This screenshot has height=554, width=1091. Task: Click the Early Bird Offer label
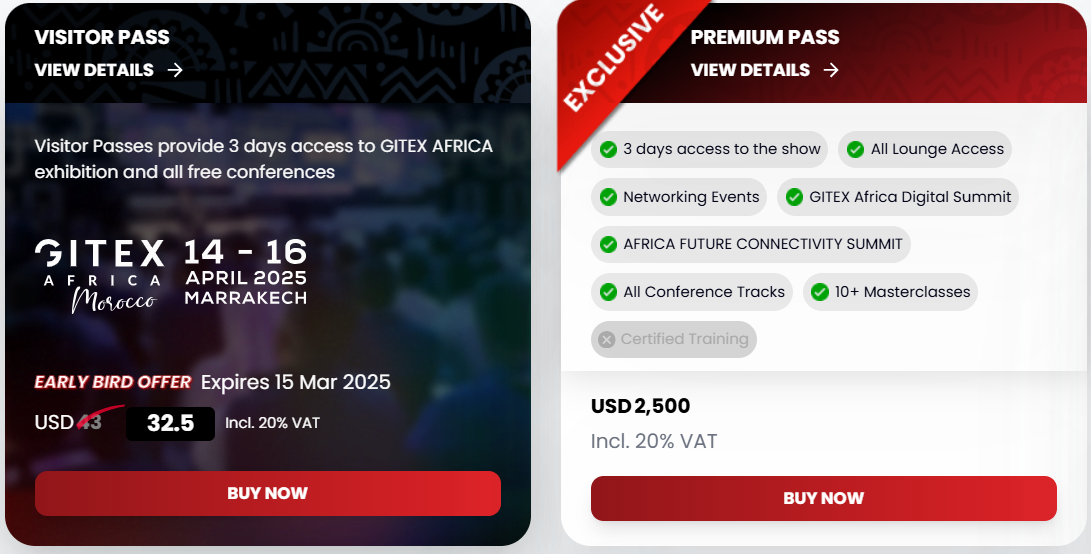coord(113,382)
